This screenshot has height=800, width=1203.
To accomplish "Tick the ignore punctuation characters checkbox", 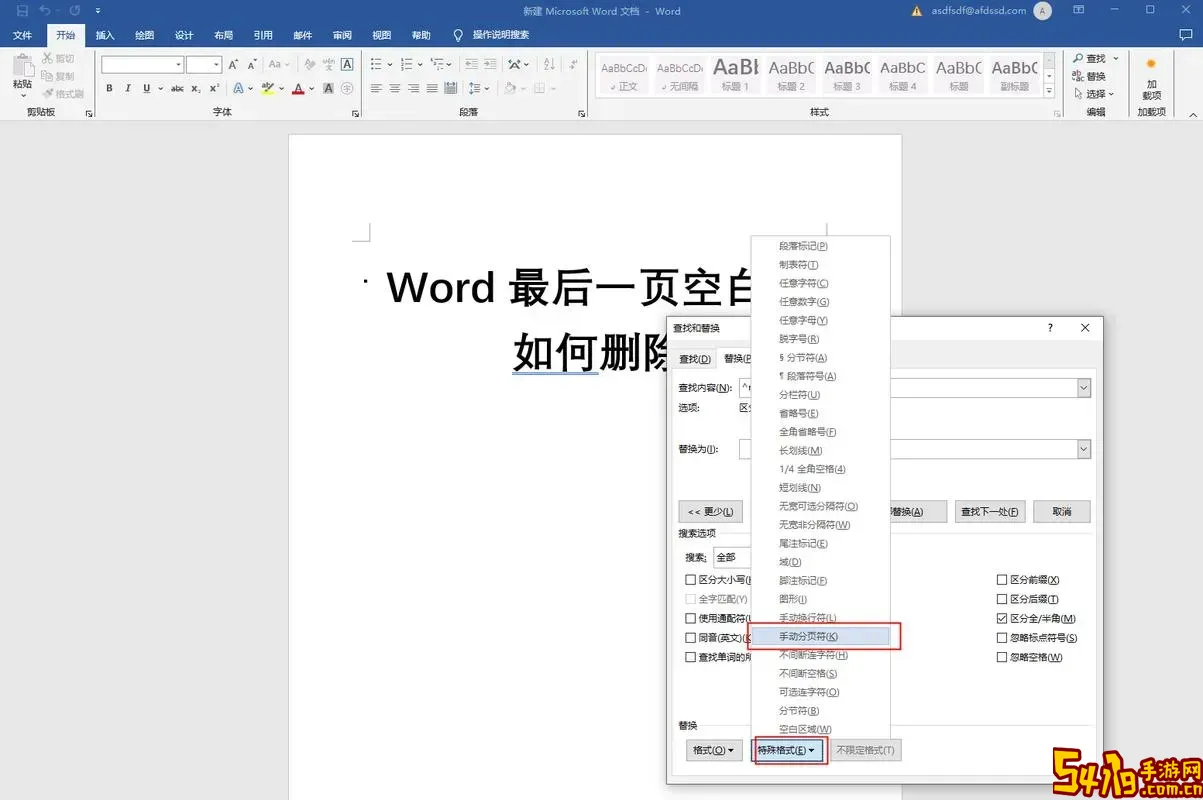I will pos(1002,638).
